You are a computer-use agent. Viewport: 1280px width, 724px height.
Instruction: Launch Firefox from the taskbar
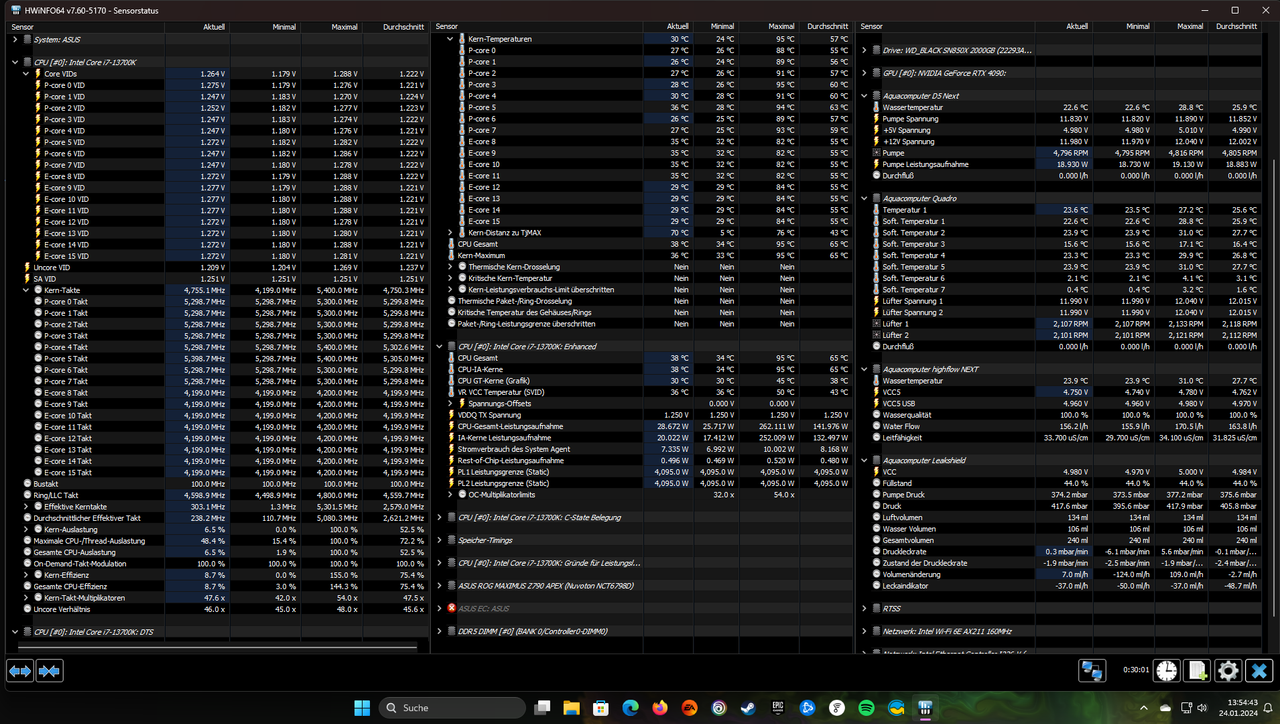(660, 707)
